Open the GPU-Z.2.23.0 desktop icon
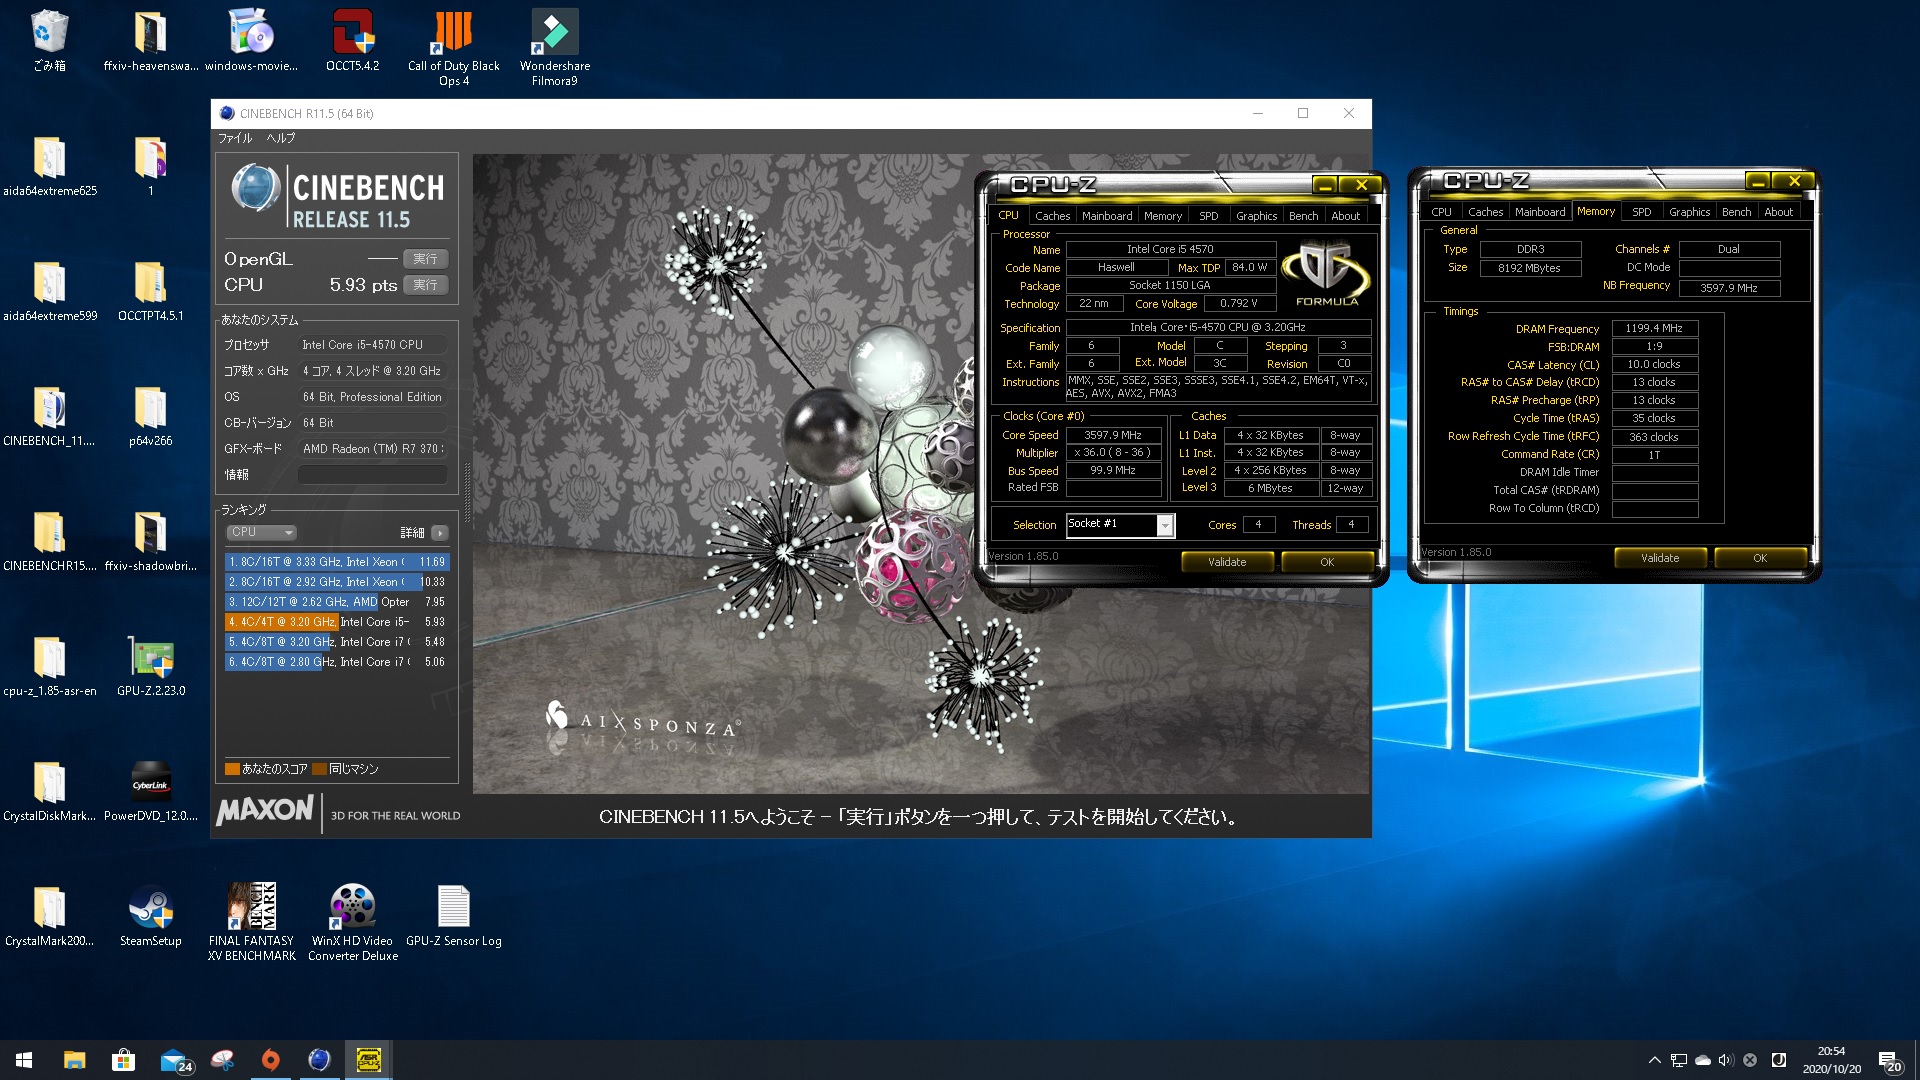 (x=150, y=666)
